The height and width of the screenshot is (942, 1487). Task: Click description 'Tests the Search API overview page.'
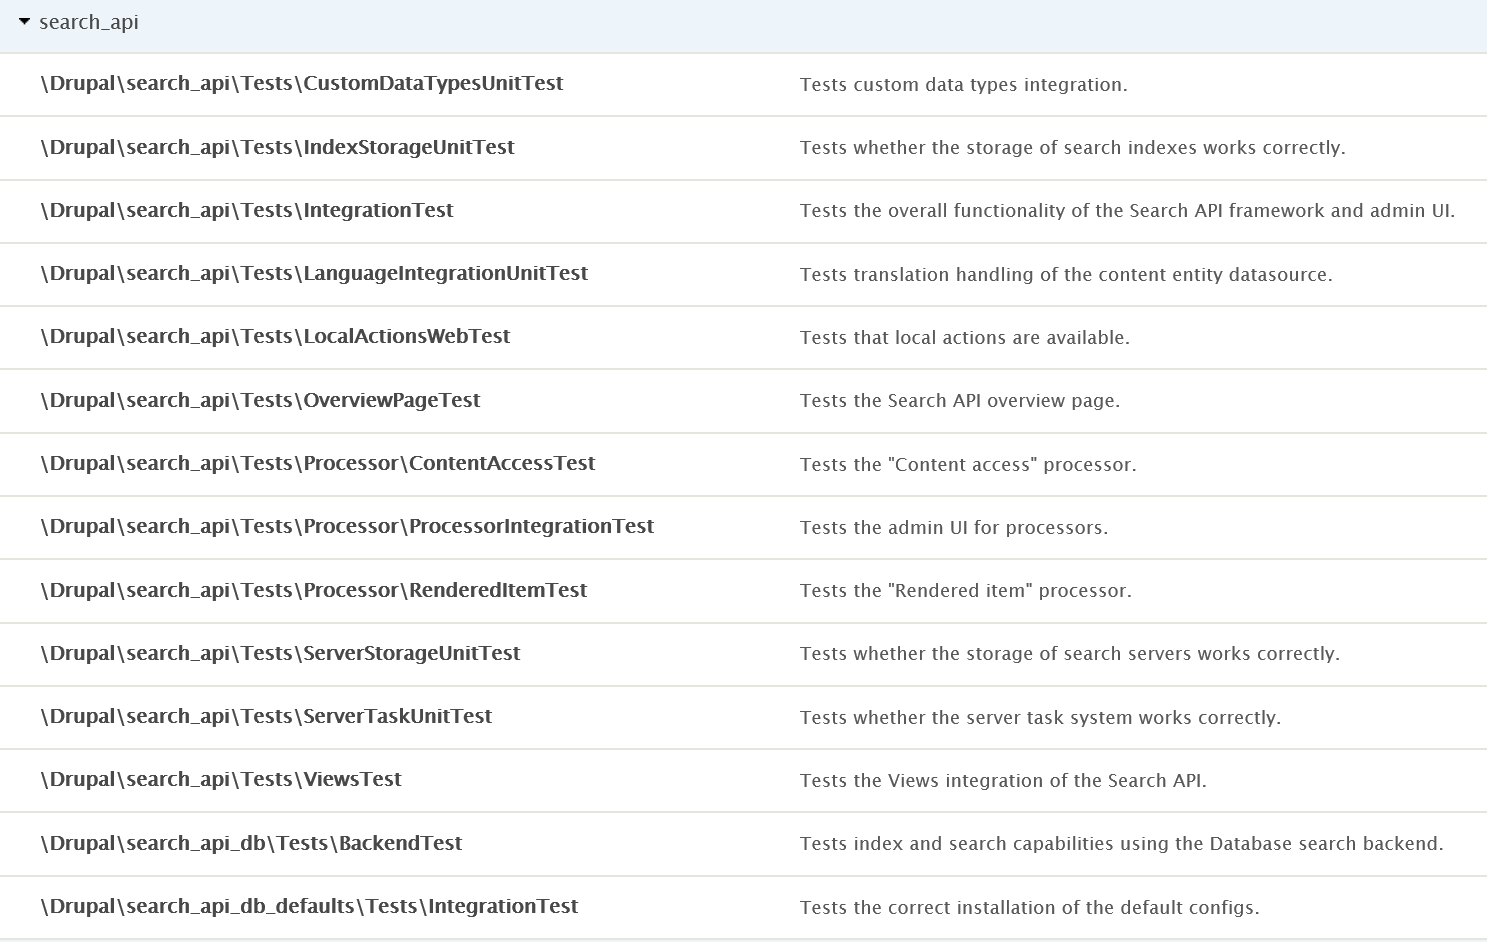click(x=960, y=401)
